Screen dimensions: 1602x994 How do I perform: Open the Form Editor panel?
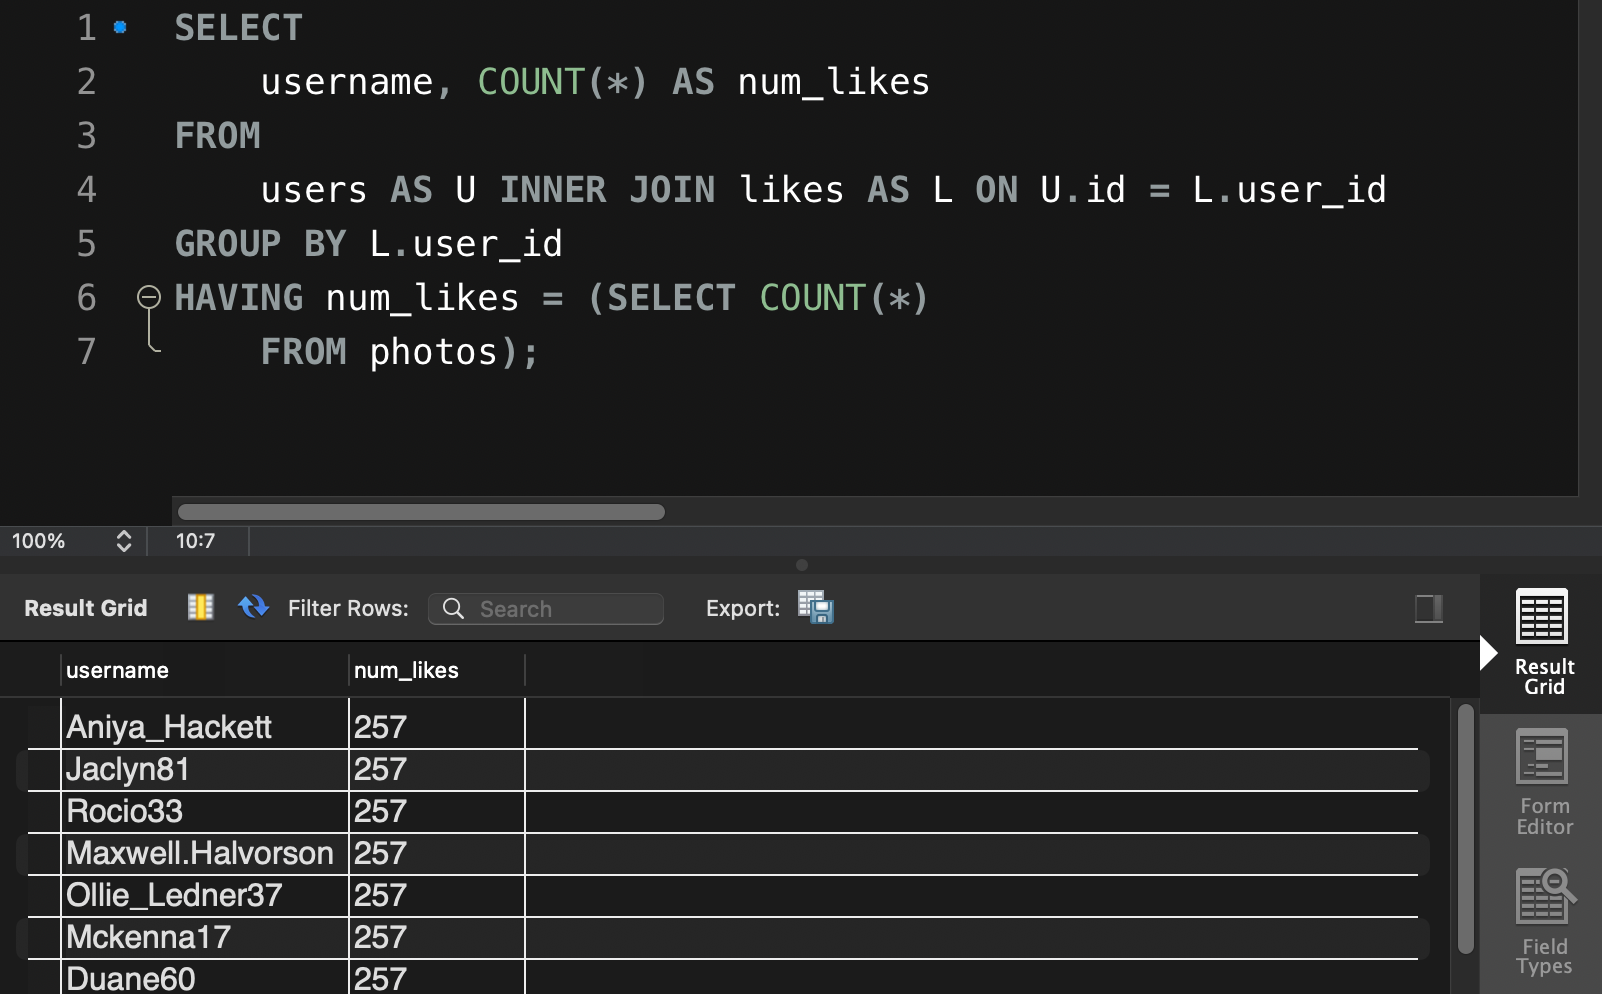tap(1542, 782)
